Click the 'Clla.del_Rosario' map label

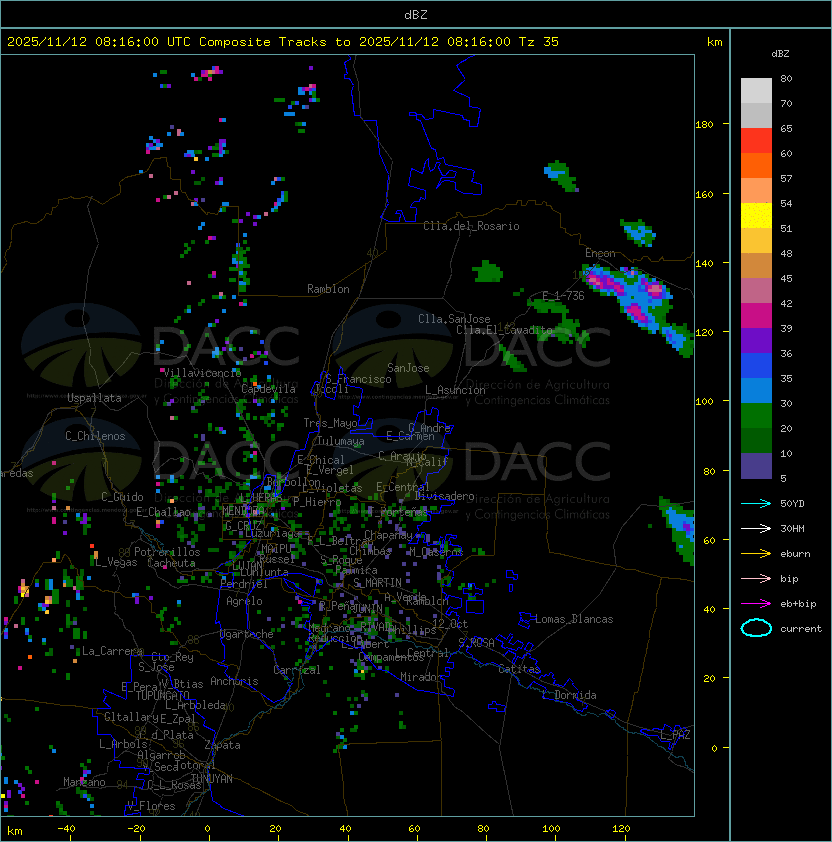(471, 226)
